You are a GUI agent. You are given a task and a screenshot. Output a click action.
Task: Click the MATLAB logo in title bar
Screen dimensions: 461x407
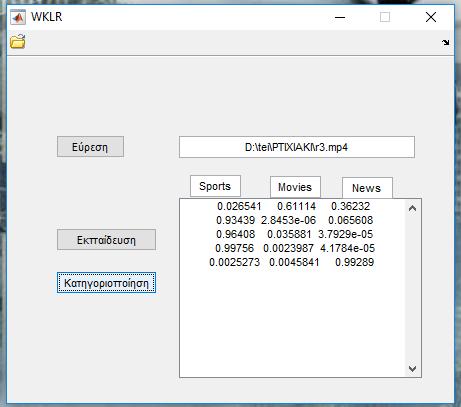18,17
